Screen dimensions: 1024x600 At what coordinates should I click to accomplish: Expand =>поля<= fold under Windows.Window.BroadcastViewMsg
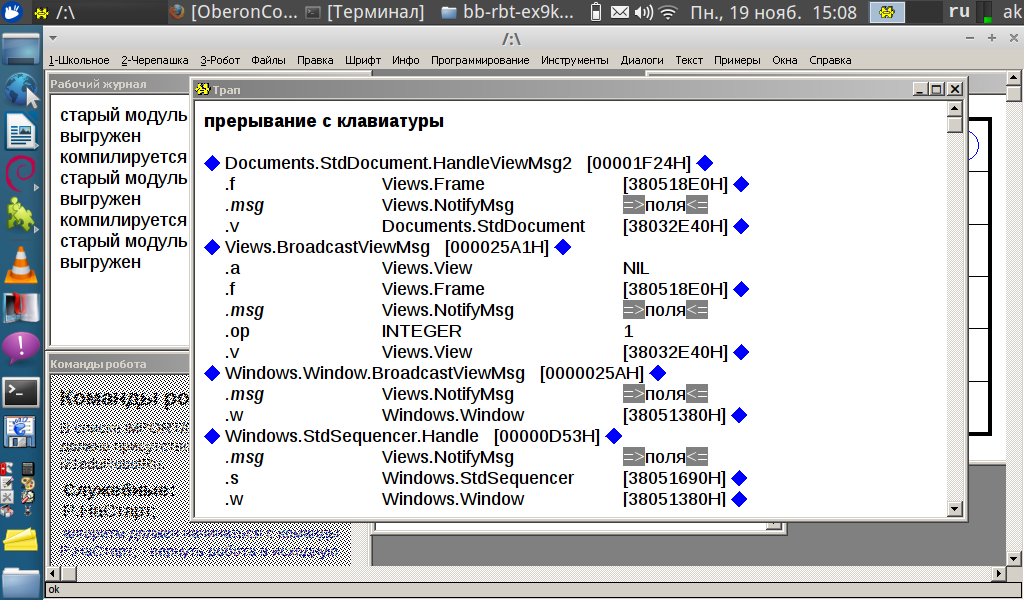click(x=665, y=394)
